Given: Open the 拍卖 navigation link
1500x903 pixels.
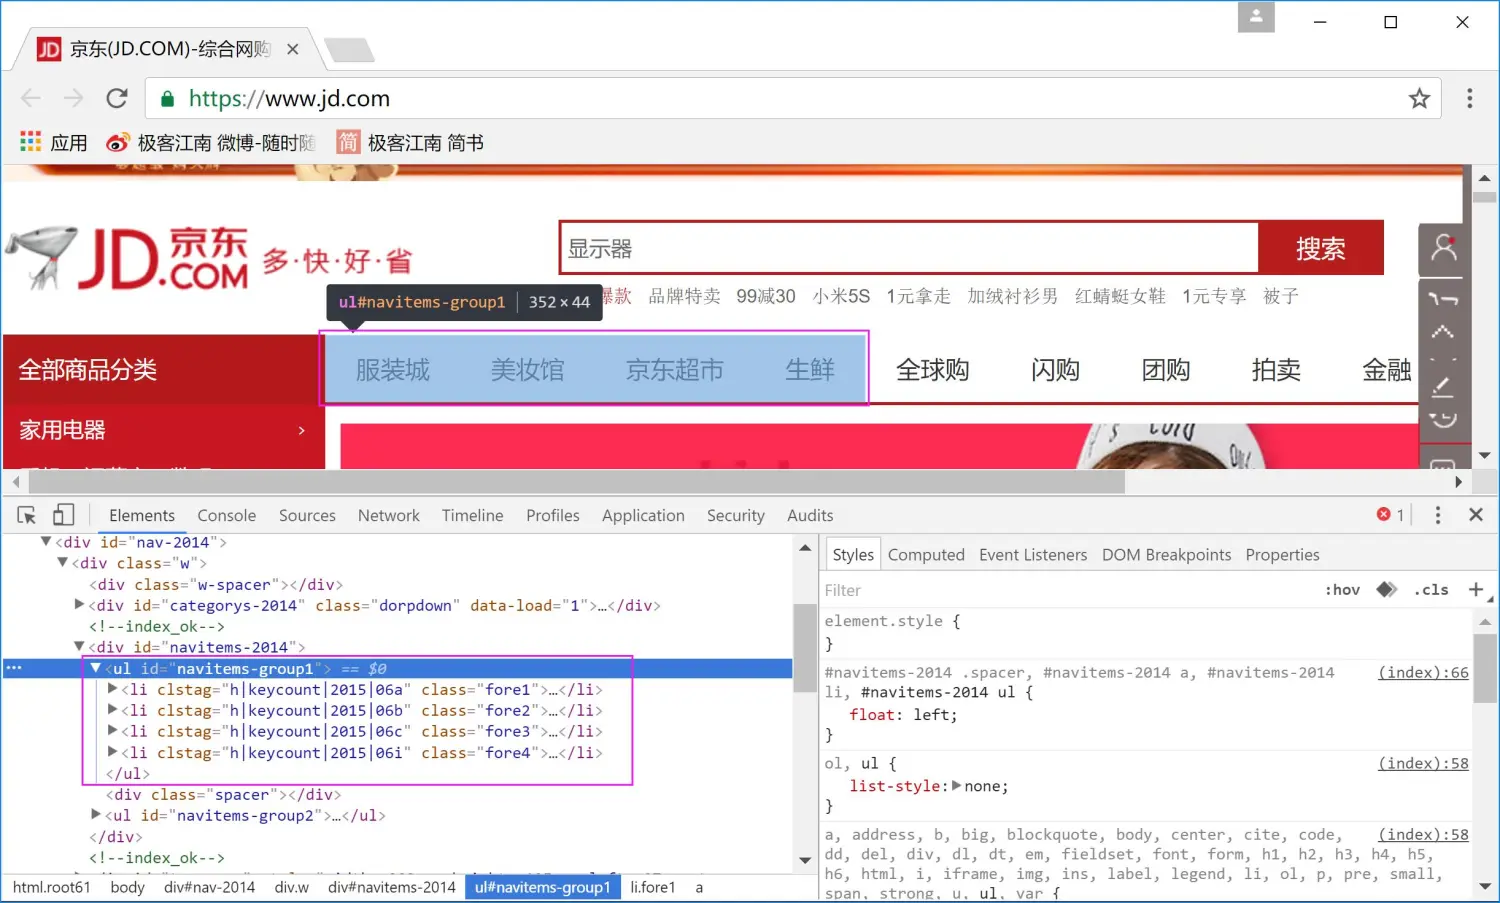Looking at the screenshot, I should pyautogui.click(x=1276, y=370).
